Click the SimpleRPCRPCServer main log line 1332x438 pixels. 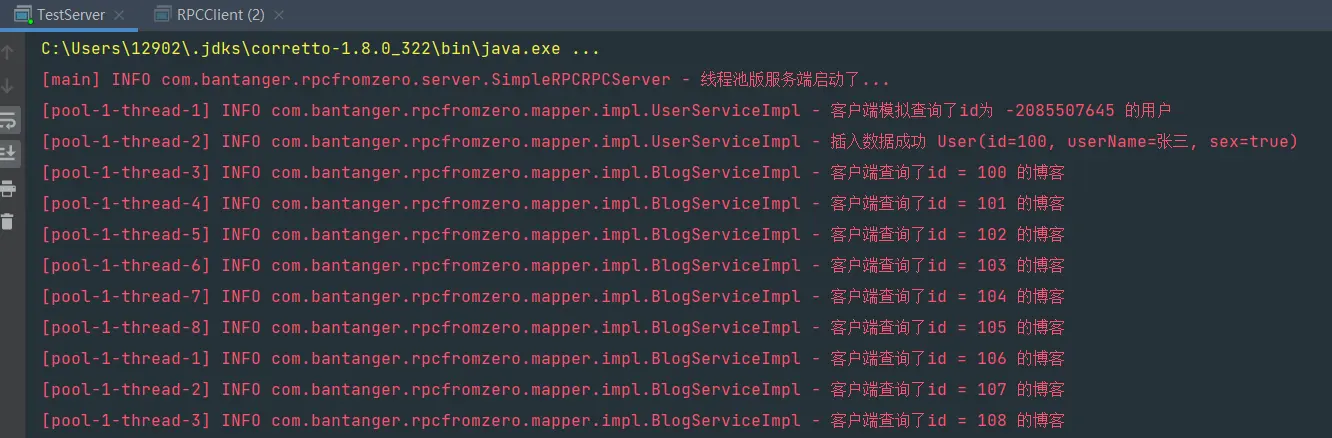[465, 80]
